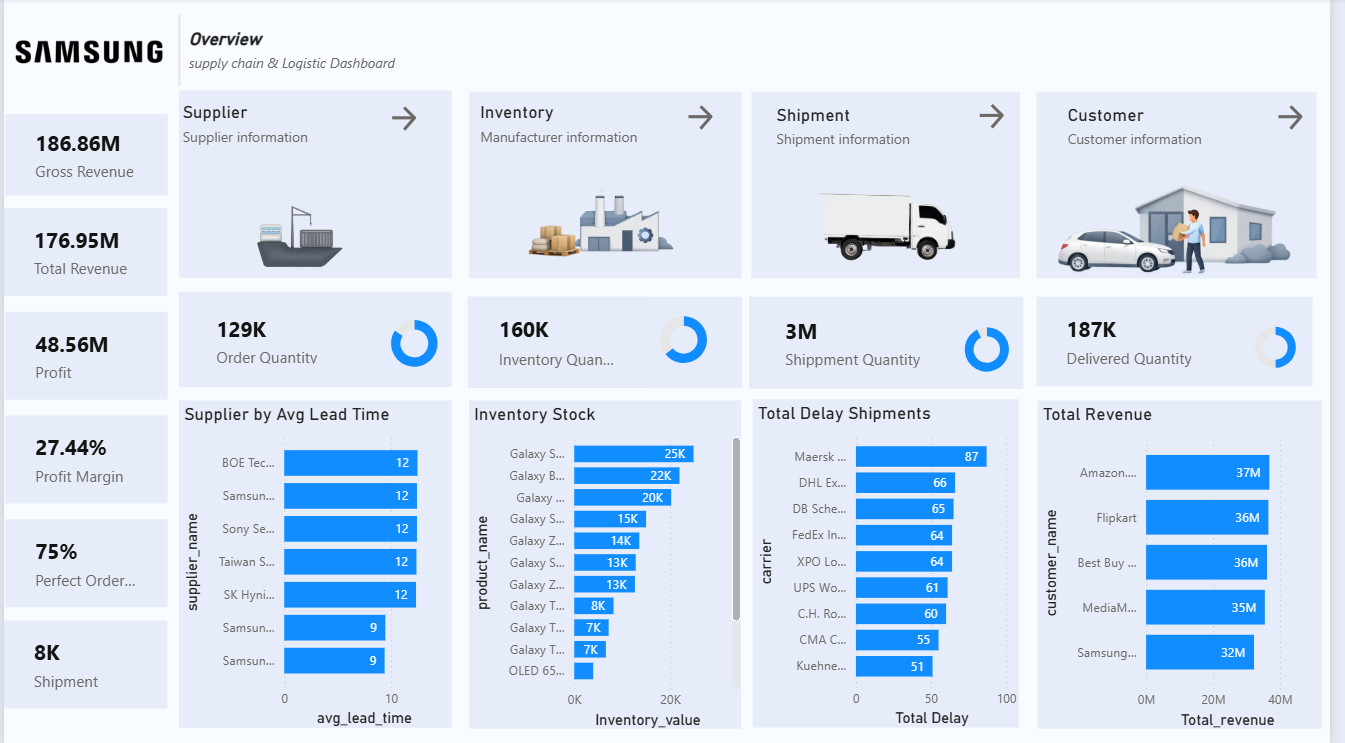Click the Total_revenue axis label

click(1228, 720)
